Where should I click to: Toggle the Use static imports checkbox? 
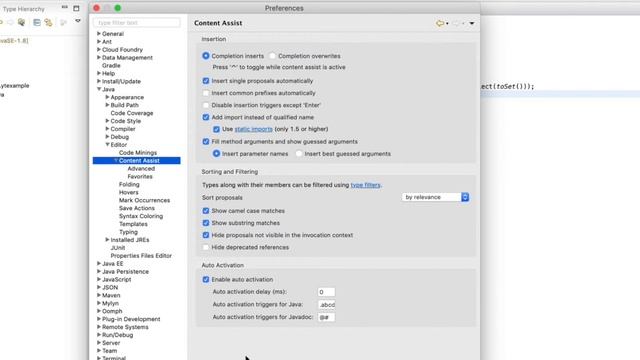[x=216, y=129]
